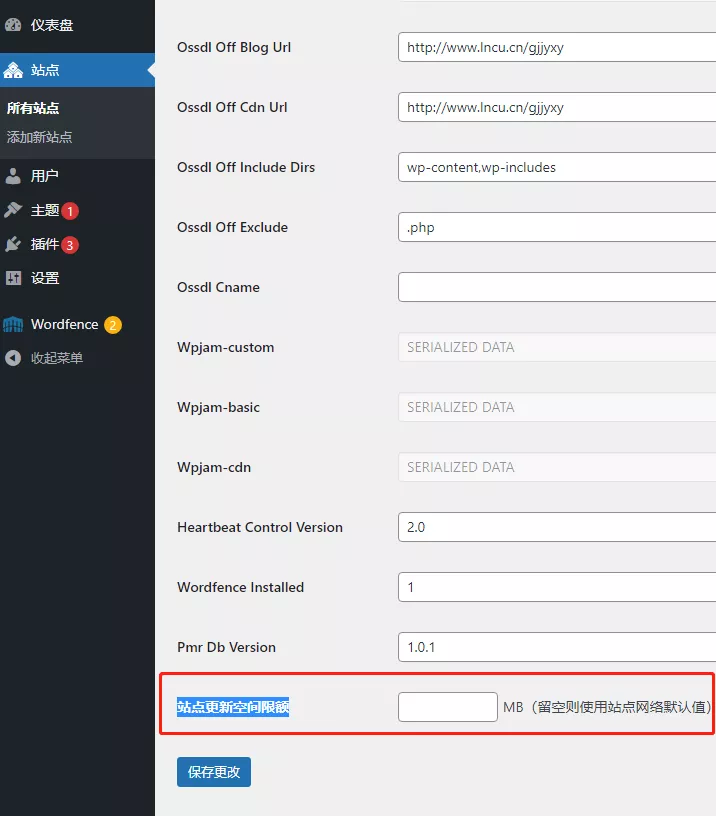Viewport: 716px width, 816px height.
Task: Click the users person icon
Action: [13, 176]
